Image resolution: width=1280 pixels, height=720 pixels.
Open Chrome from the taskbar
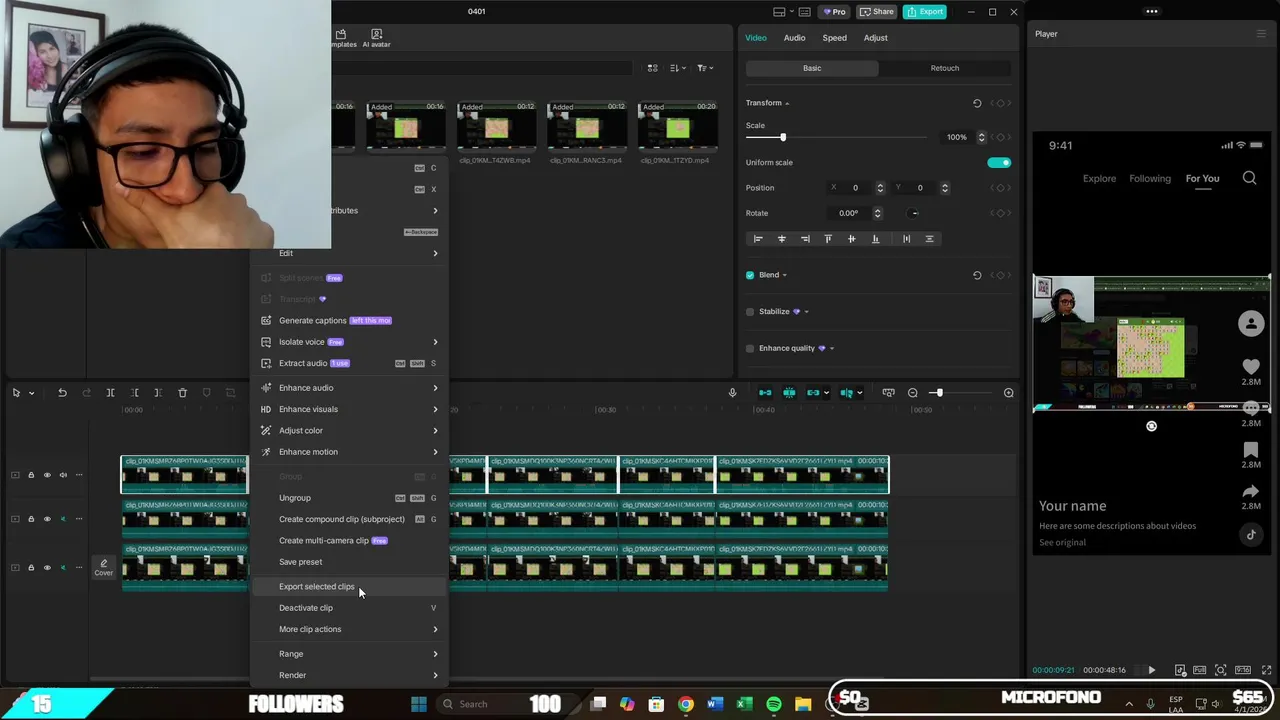[x=685, y=704]
